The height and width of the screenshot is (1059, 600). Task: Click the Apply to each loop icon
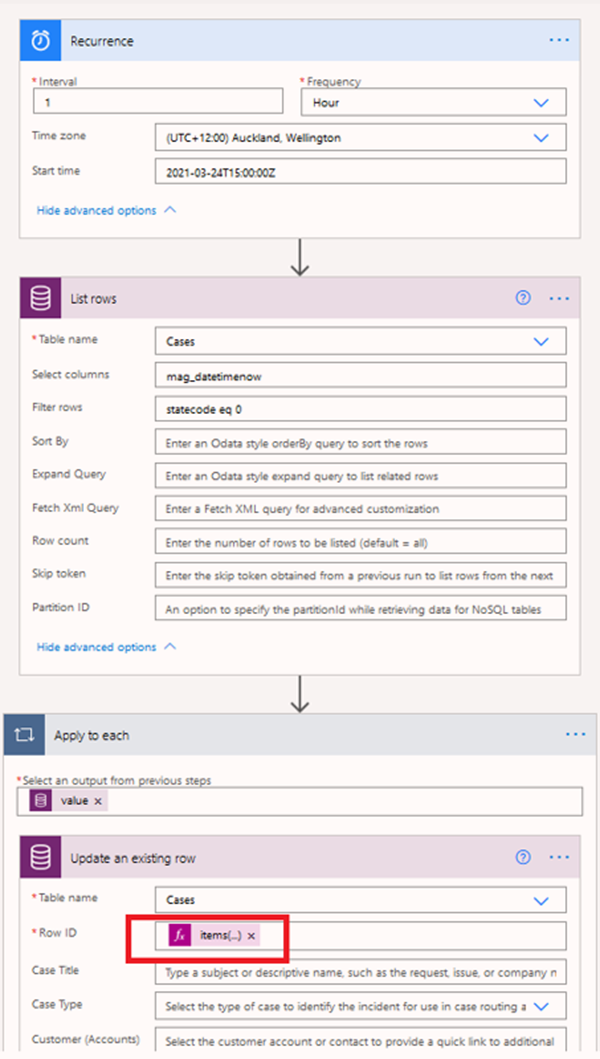click(x=24, y=735)
